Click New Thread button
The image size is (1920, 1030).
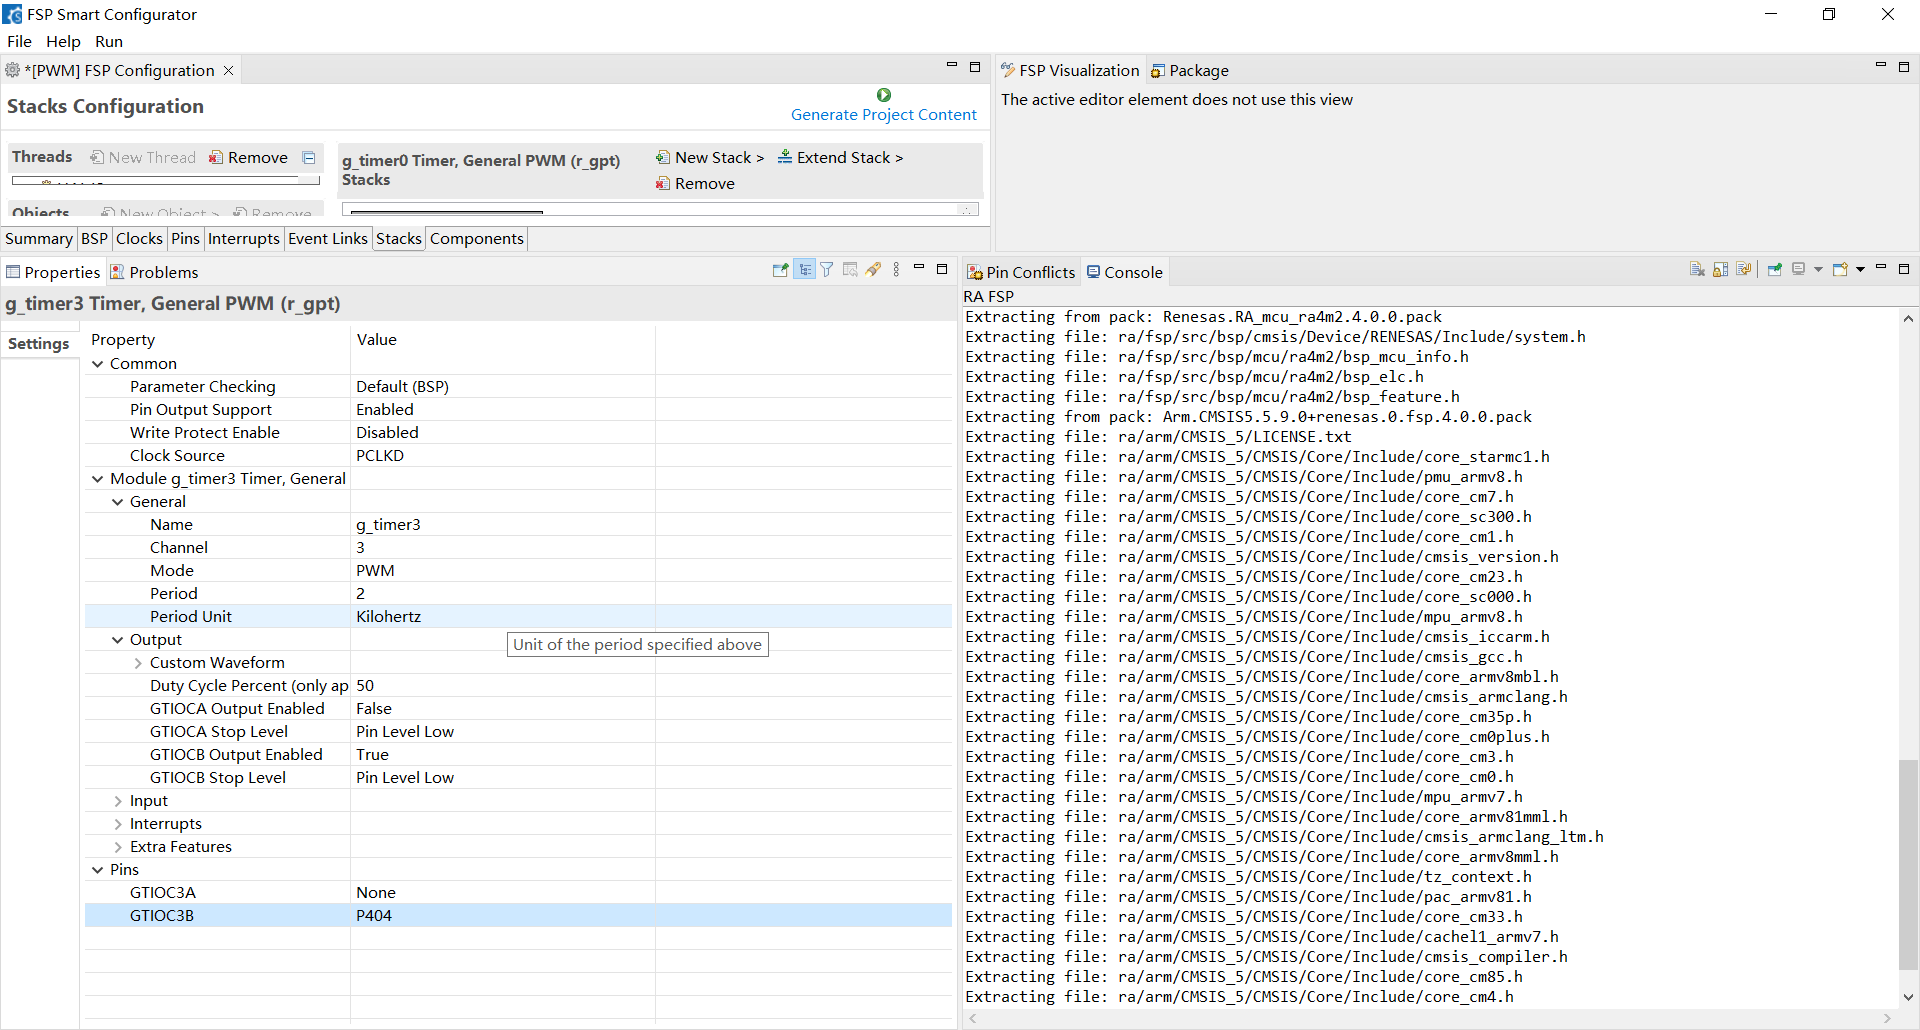pyautogui.click(x=143, y=157)
